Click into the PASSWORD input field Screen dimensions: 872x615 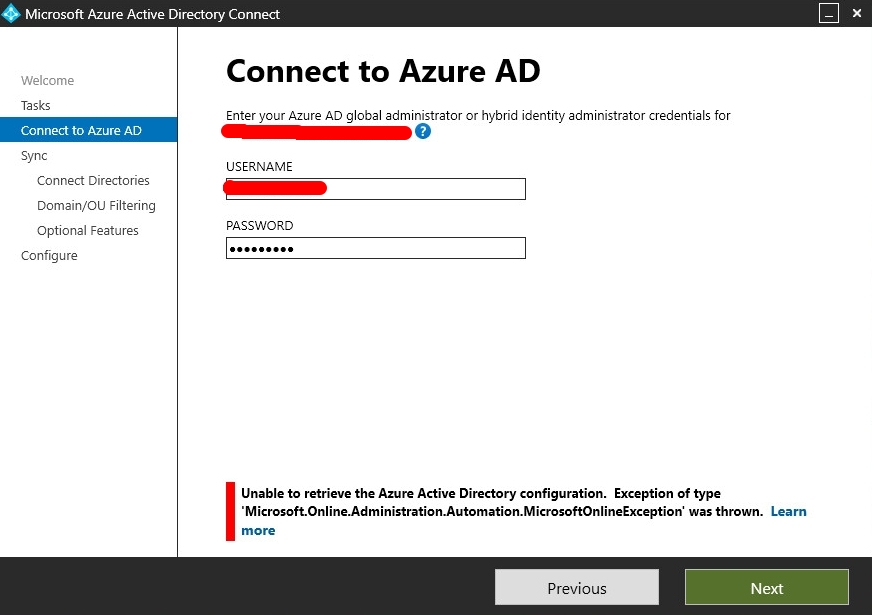pyautogui.click(x=375, y=248)
